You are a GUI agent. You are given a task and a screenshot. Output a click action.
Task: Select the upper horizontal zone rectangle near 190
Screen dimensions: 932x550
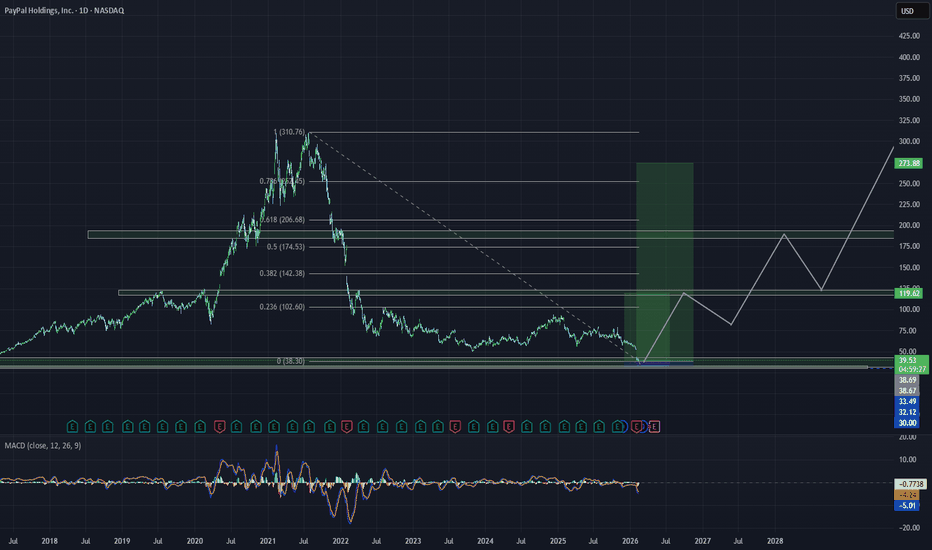click(490, 235)
